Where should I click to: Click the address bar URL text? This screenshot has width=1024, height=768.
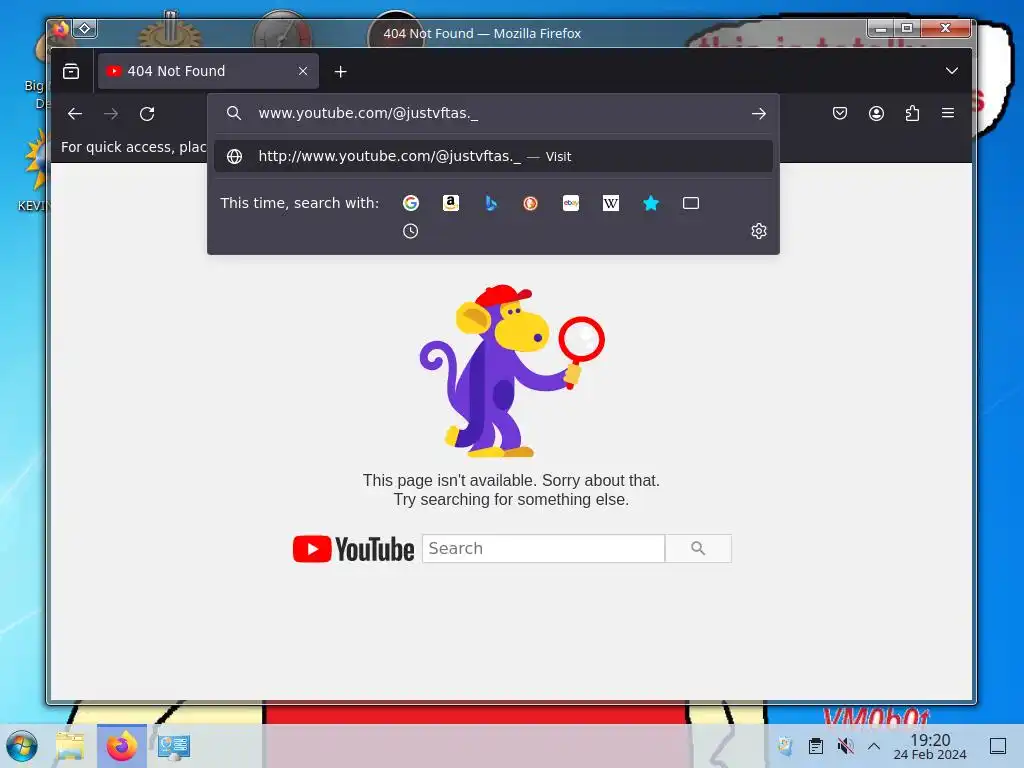[368, 113]
